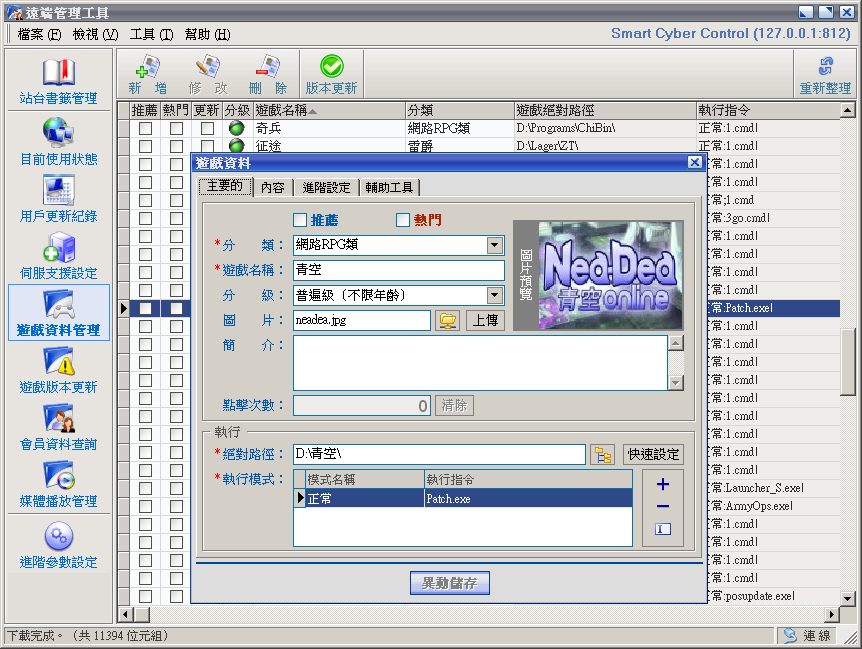The image size is (862, 649).
Task: Click the 新增 toolbar icon
Action: (x=148, y=74)
